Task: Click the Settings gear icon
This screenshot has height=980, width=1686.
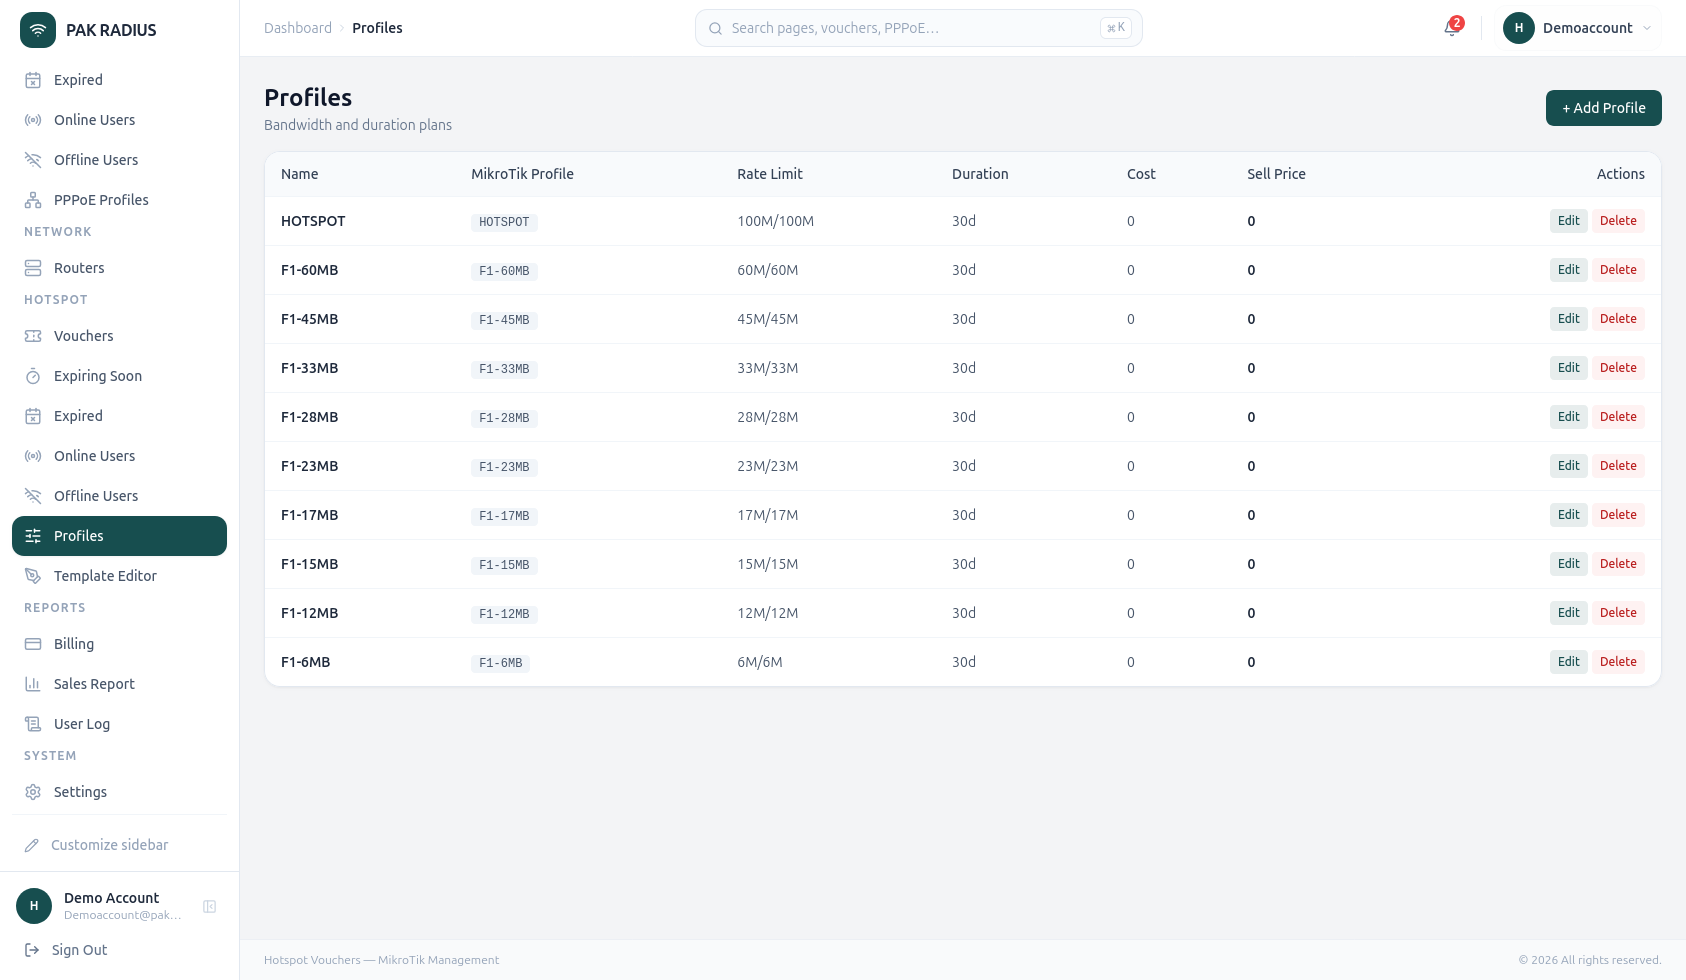Action: point(33,792)
